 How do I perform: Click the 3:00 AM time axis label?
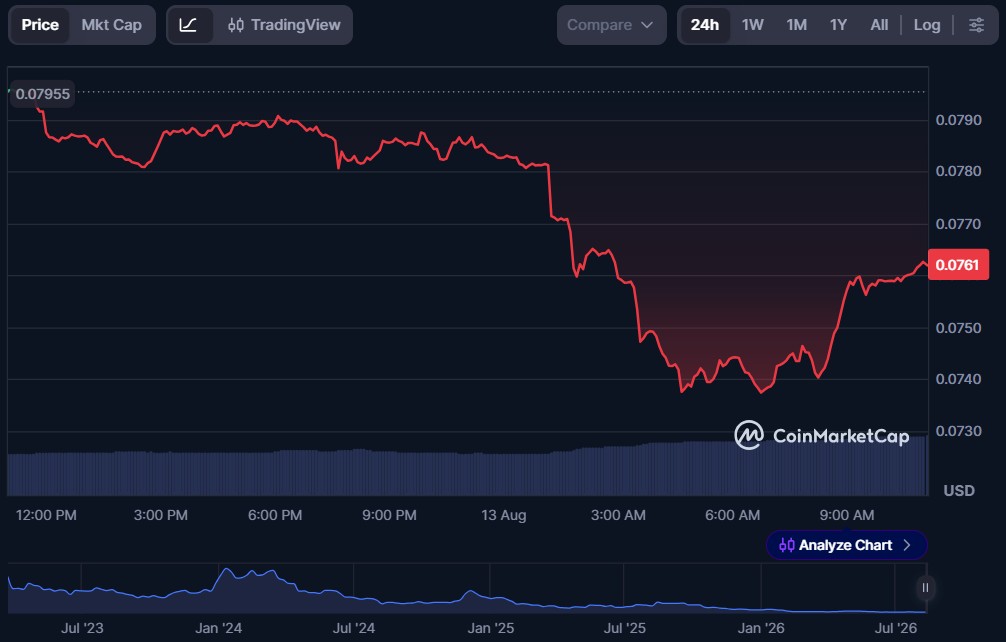[618, 515]
